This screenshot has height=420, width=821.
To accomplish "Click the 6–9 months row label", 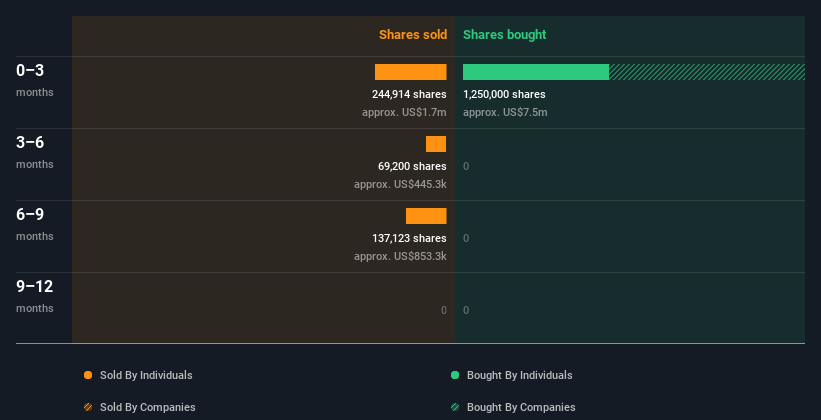I will pos(35,224).
